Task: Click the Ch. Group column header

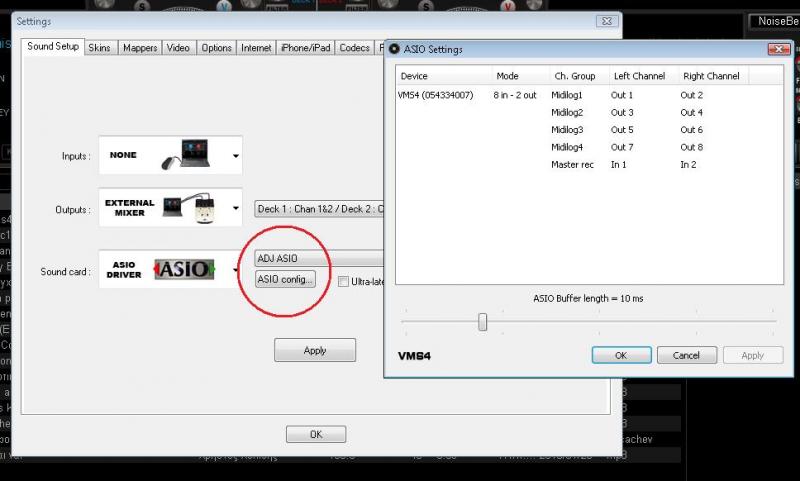Action: 579,76
